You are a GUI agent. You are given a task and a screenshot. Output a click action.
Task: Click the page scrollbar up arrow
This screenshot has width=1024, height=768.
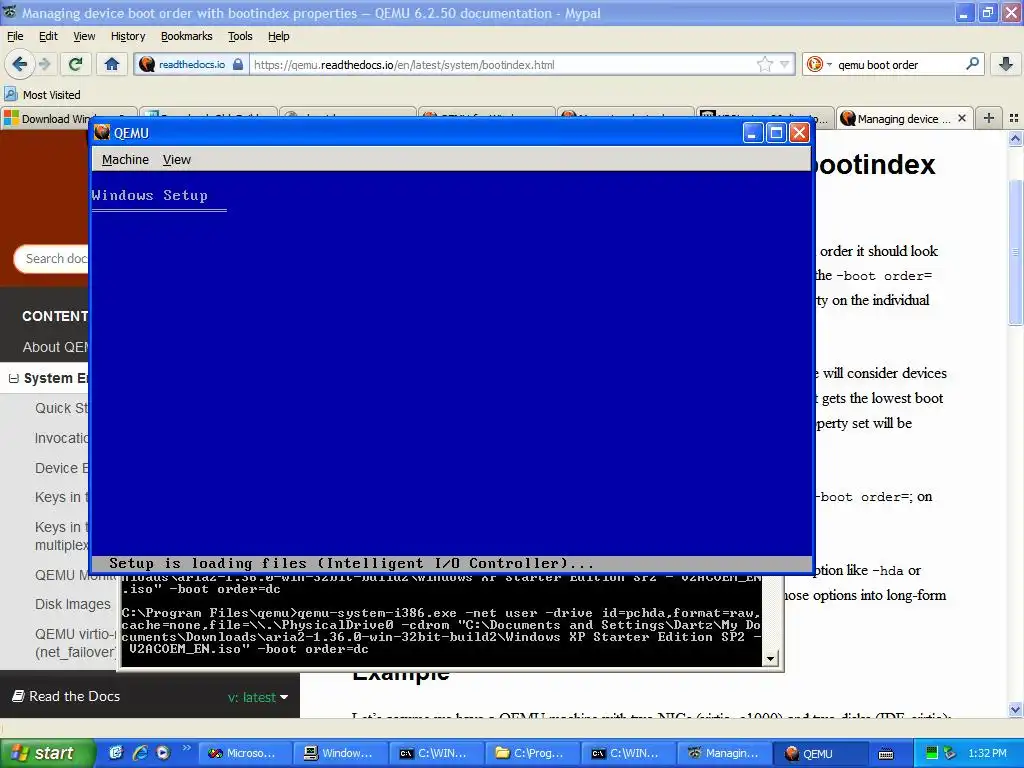1015,138
